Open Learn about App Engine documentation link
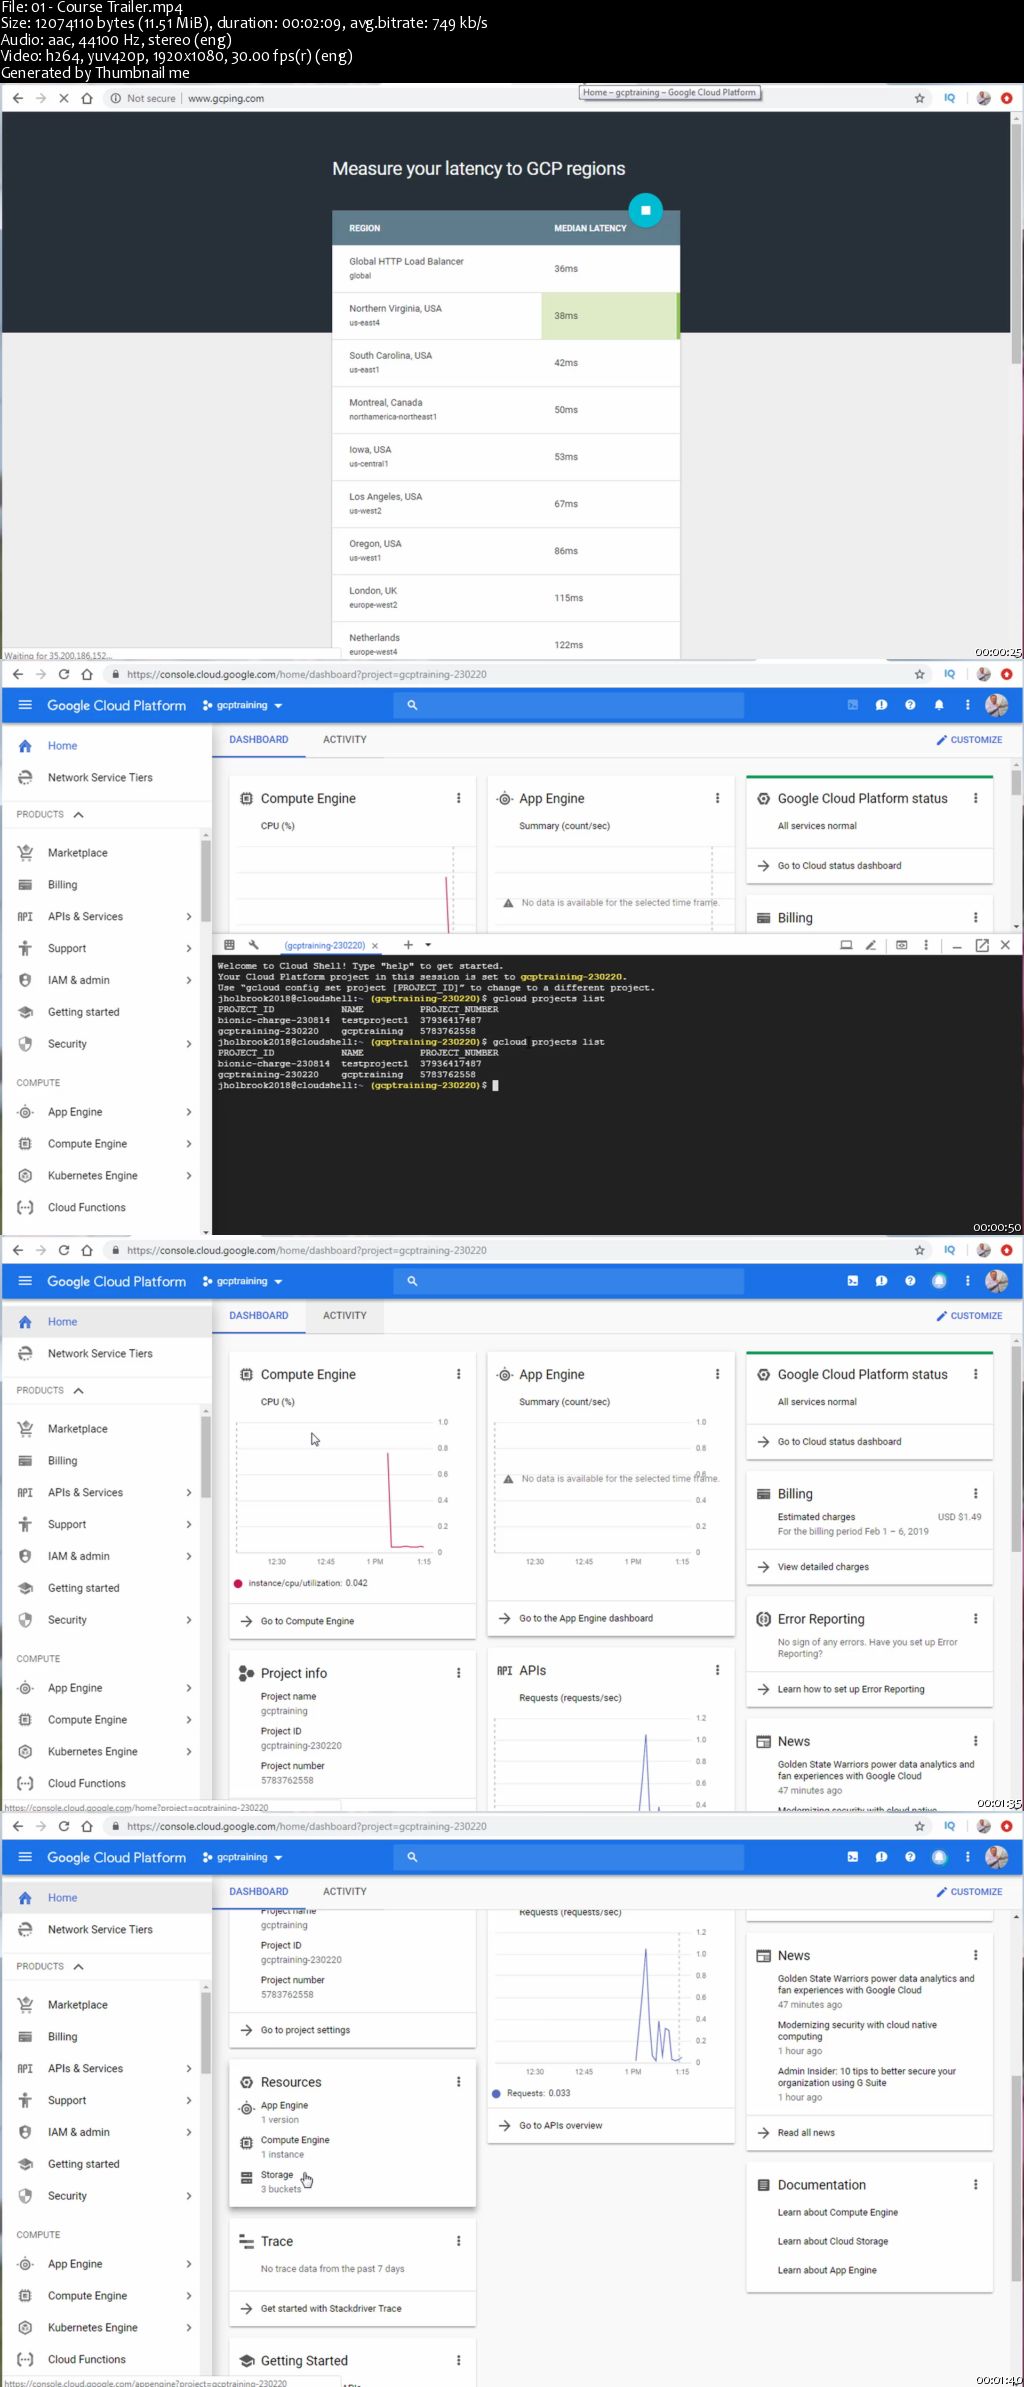 tap(827, 2270)
